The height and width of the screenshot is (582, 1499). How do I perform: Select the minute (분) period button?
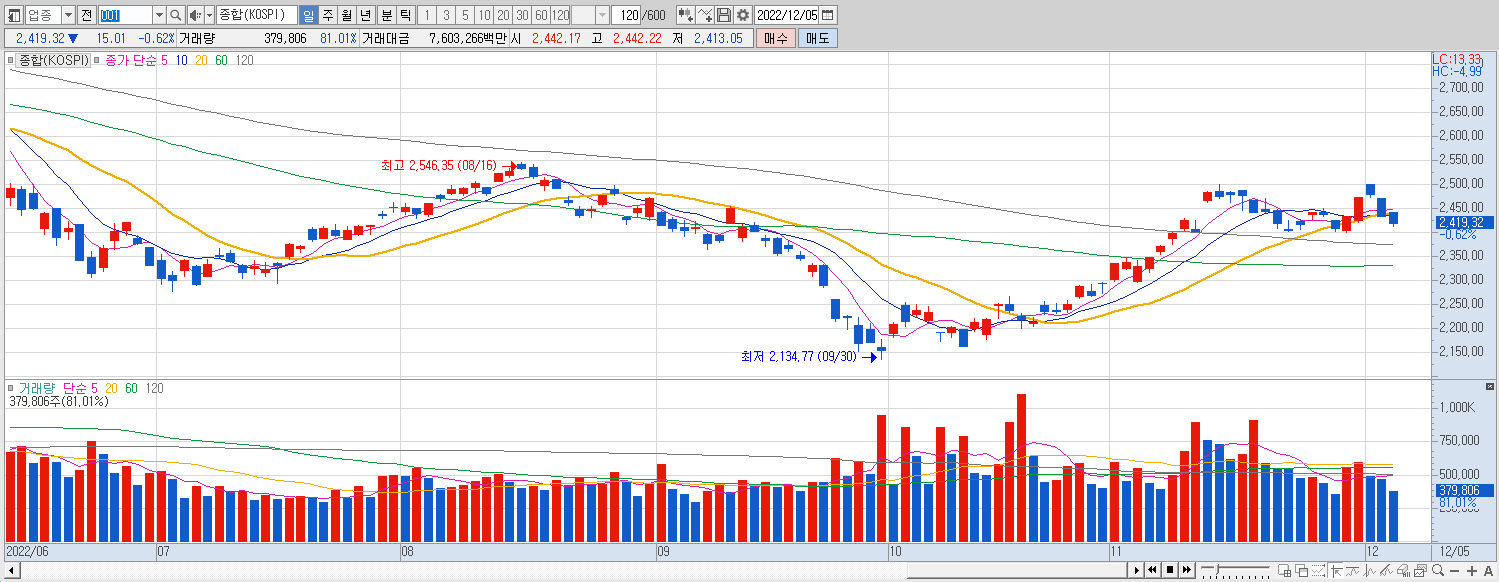tap(387, 15)
